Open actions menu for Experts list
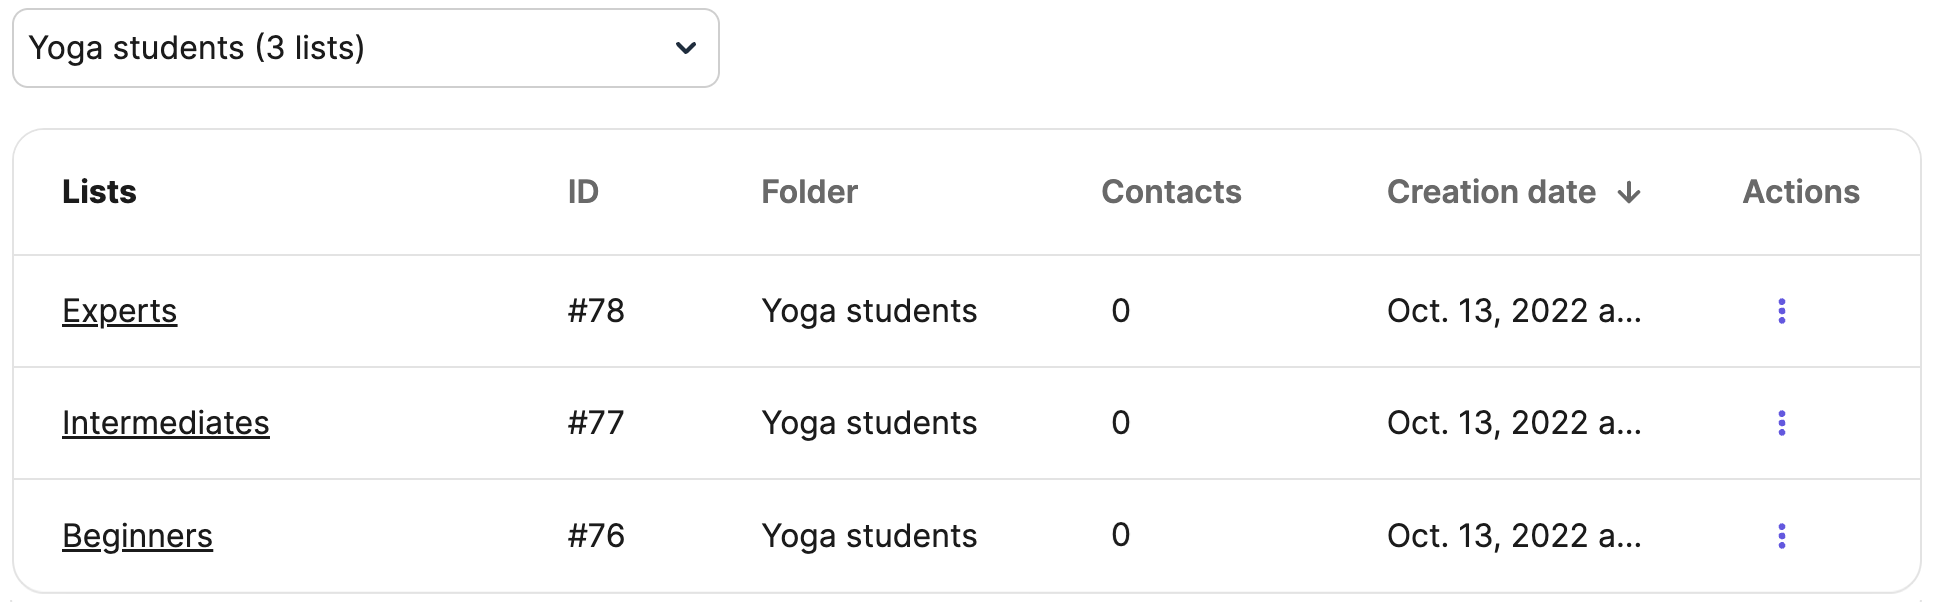The image size is (1934, 602). 1781,311
